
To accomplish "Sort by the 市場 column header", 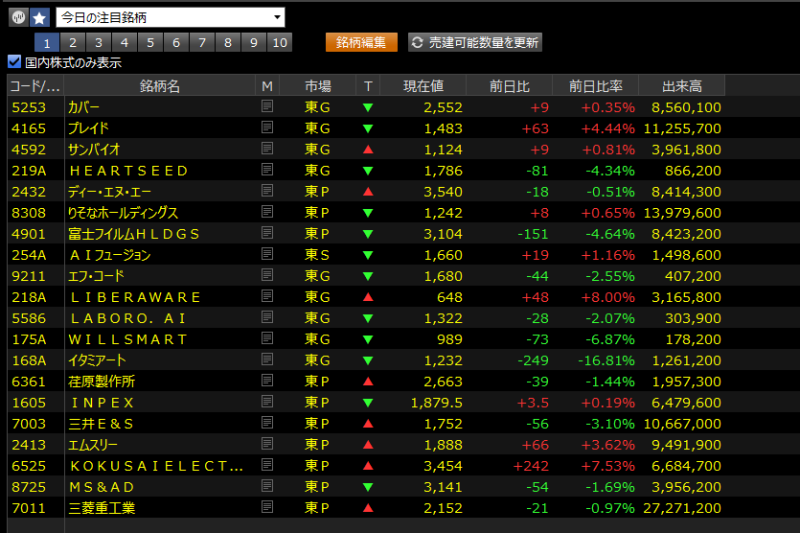I will [318, 86].
